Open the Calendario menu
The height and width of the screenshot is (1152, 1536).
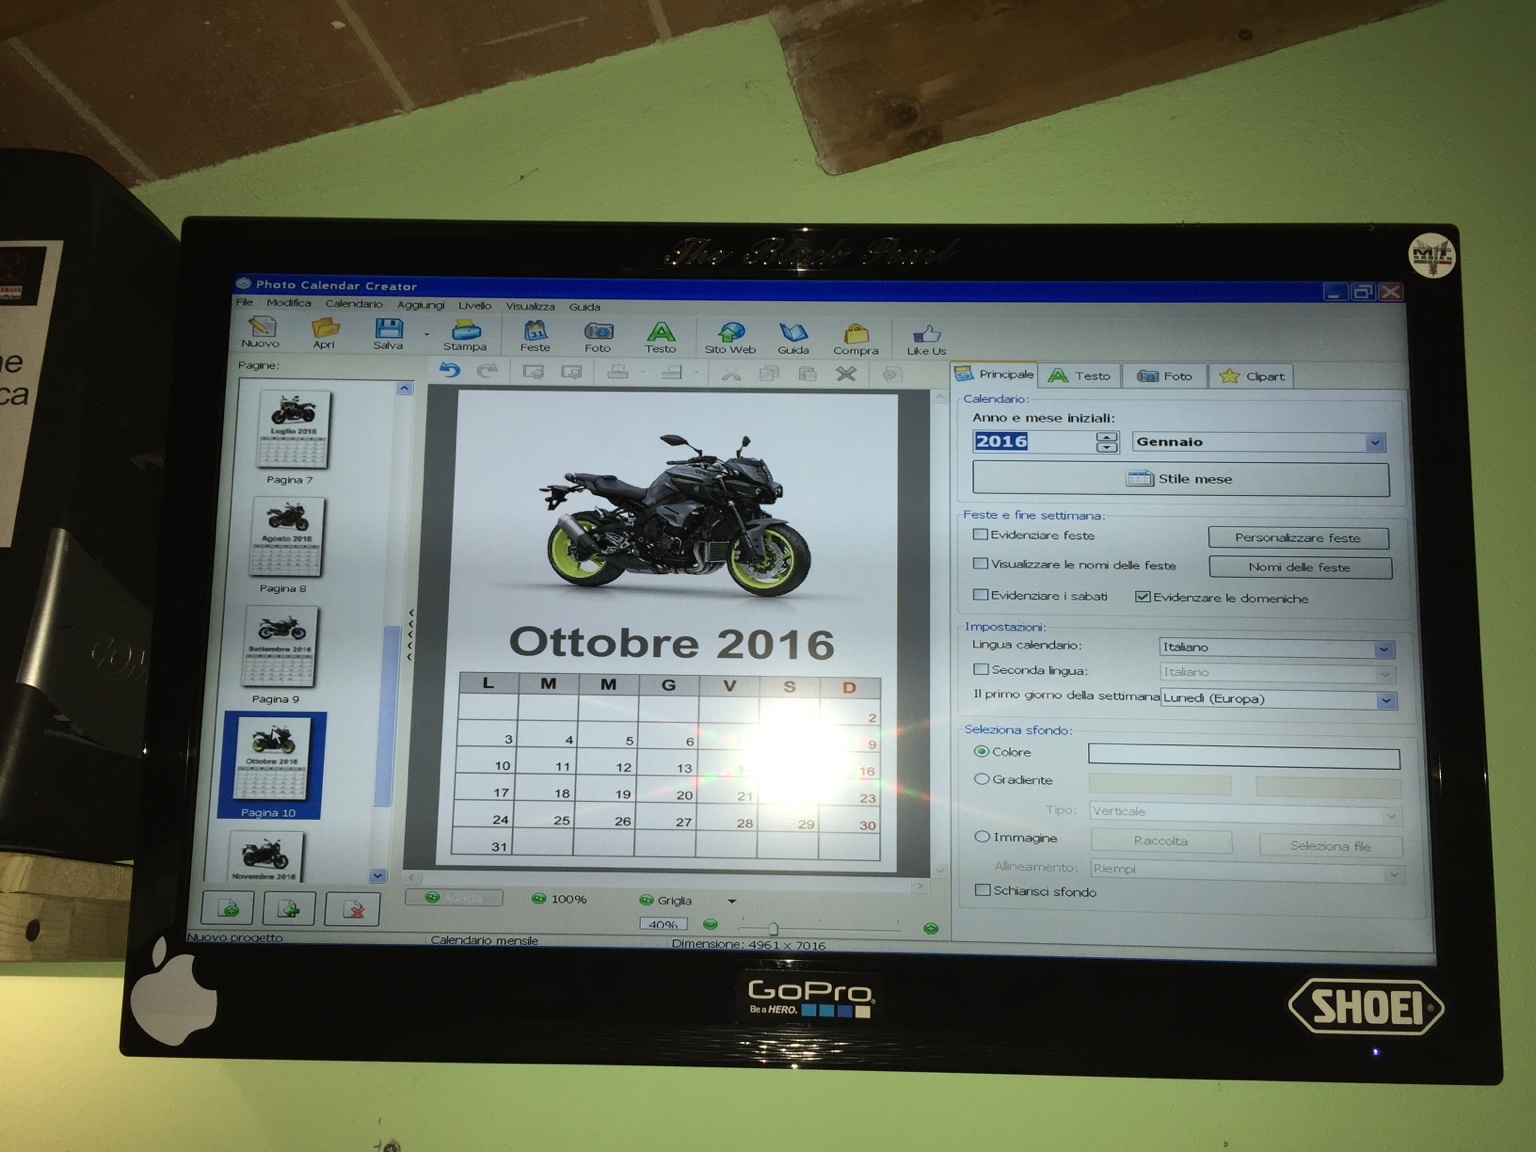click(x=354, y=304)
